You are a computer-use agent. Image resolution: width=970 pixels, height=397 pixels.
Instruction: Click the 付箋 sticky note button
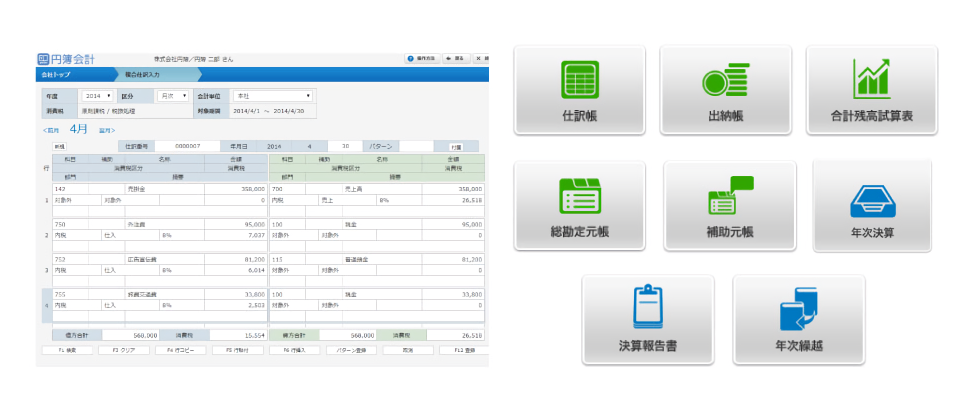point(457,147)
